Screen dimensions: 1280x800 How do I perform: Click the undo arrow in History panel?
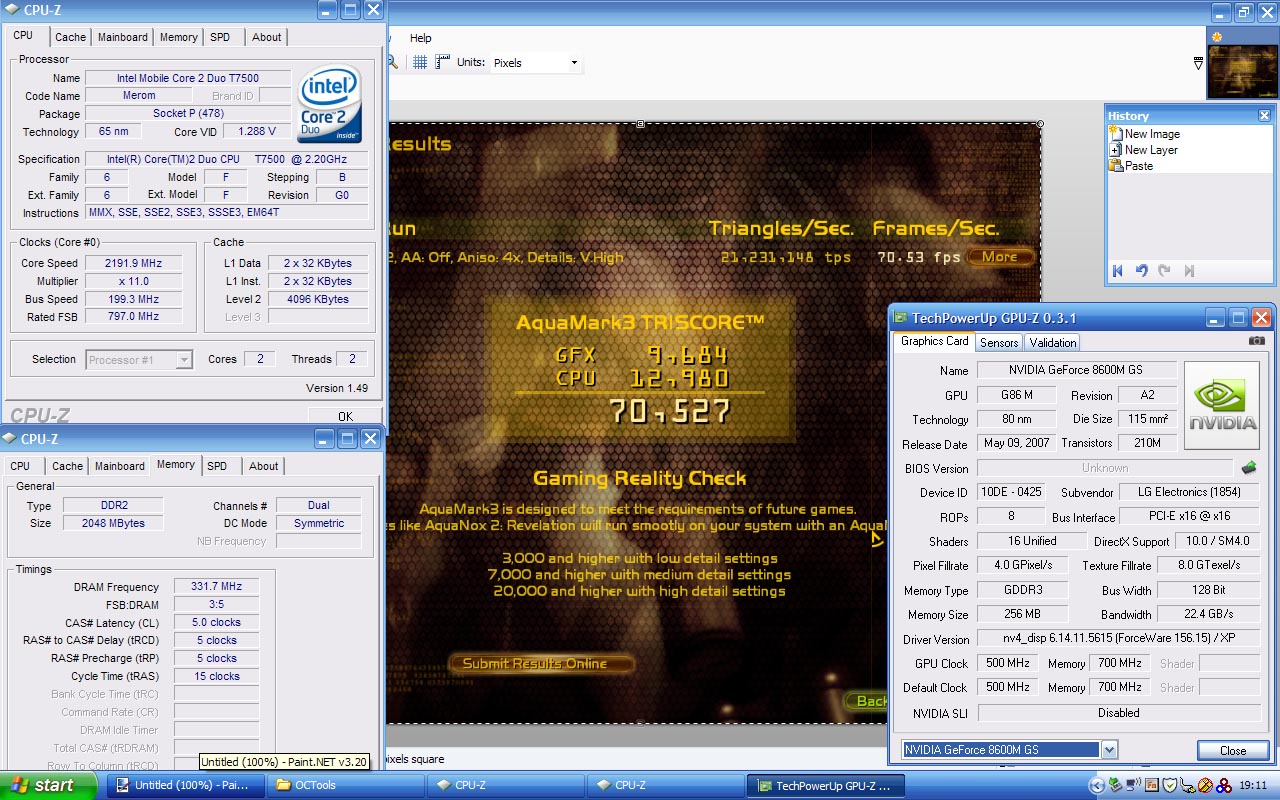pos(1141,271)
